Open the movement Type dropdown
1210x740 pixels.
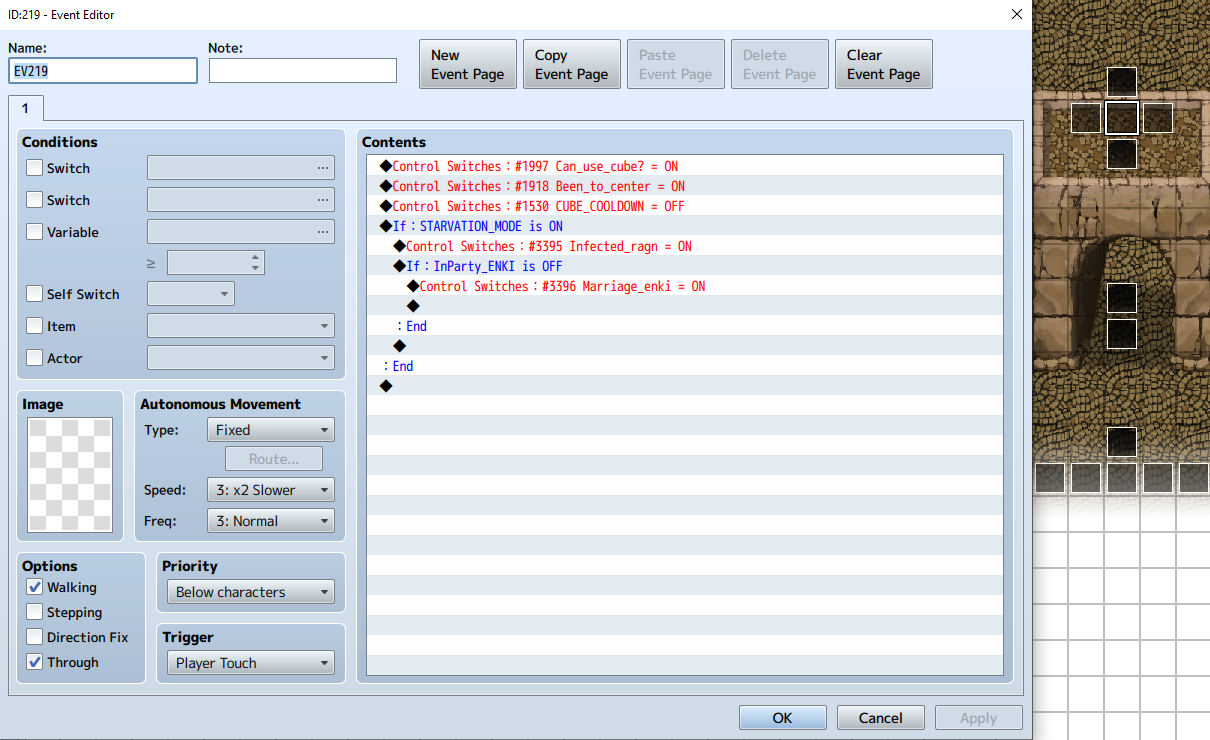click(x=270, y=430)
